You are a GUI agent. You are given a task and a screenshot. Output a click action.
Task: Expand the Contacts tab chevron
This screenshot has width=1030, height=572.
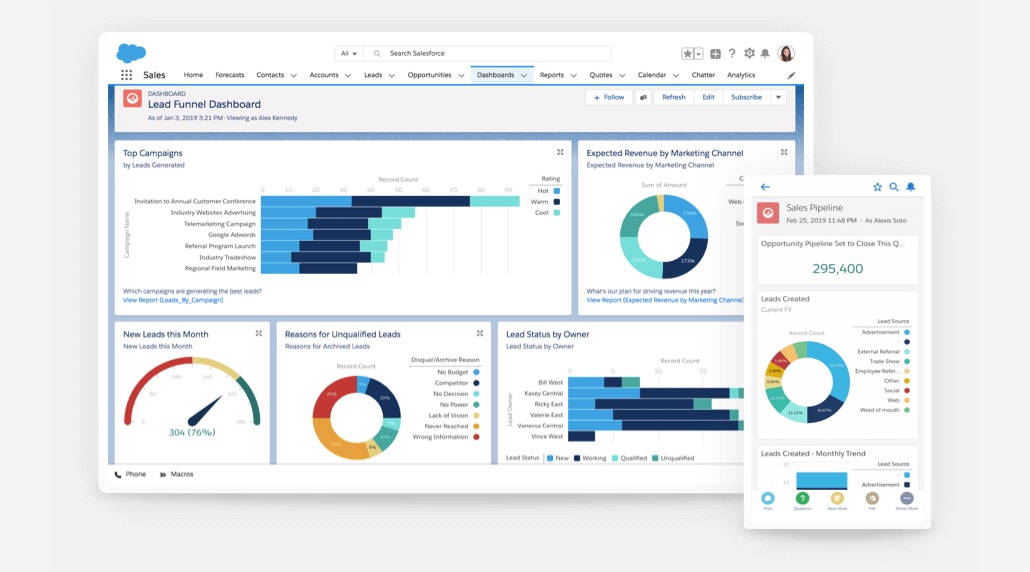coord(294,76)
